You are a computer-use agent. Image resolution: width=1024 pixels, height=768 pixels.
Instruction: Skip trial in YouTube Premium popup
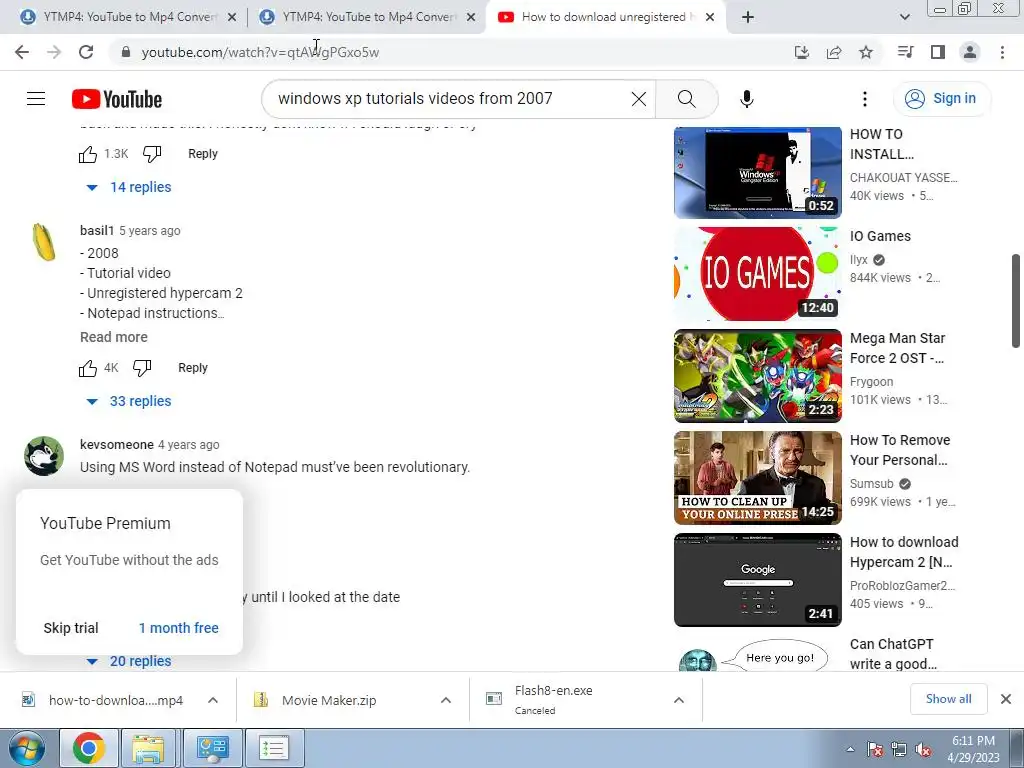point(71,628)
